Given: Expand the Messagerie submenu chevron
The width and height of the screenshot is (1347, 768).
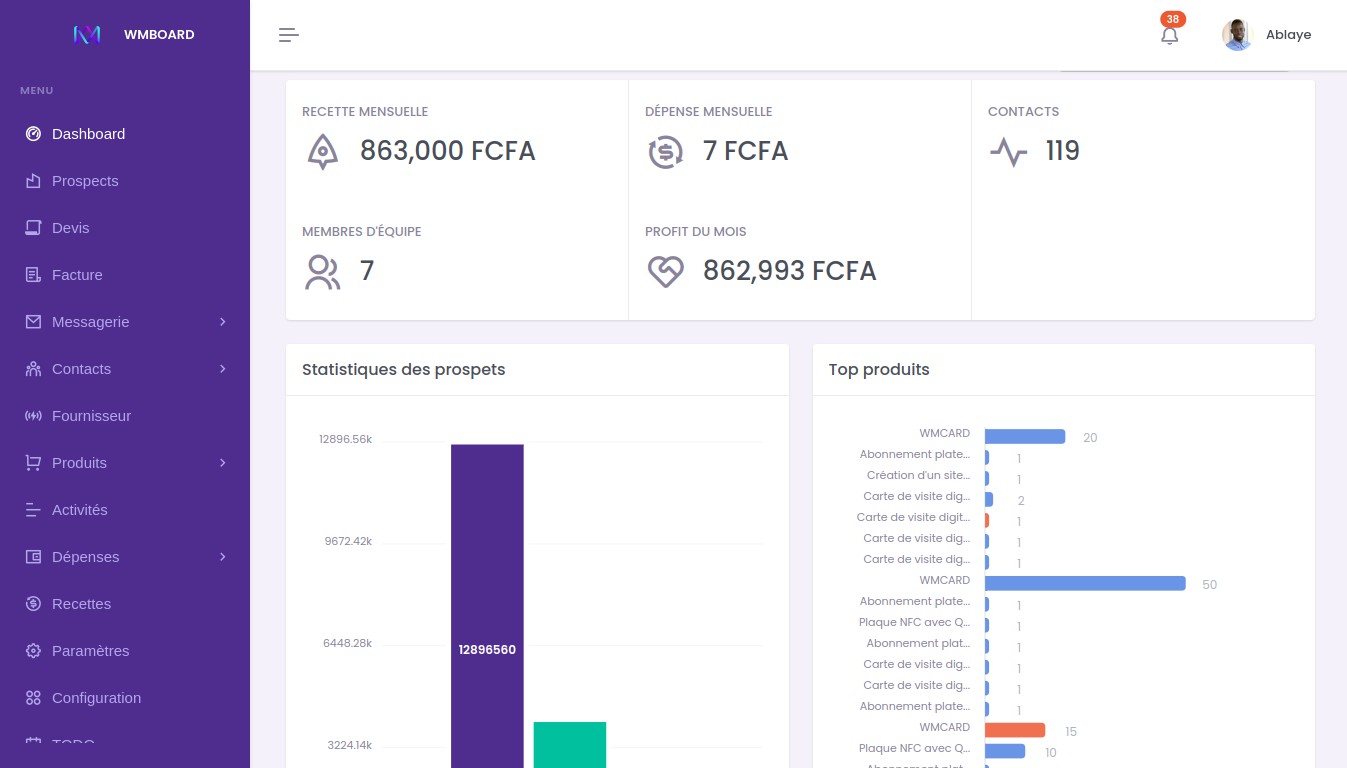Looking at the screenshot, I should (223, 322).
